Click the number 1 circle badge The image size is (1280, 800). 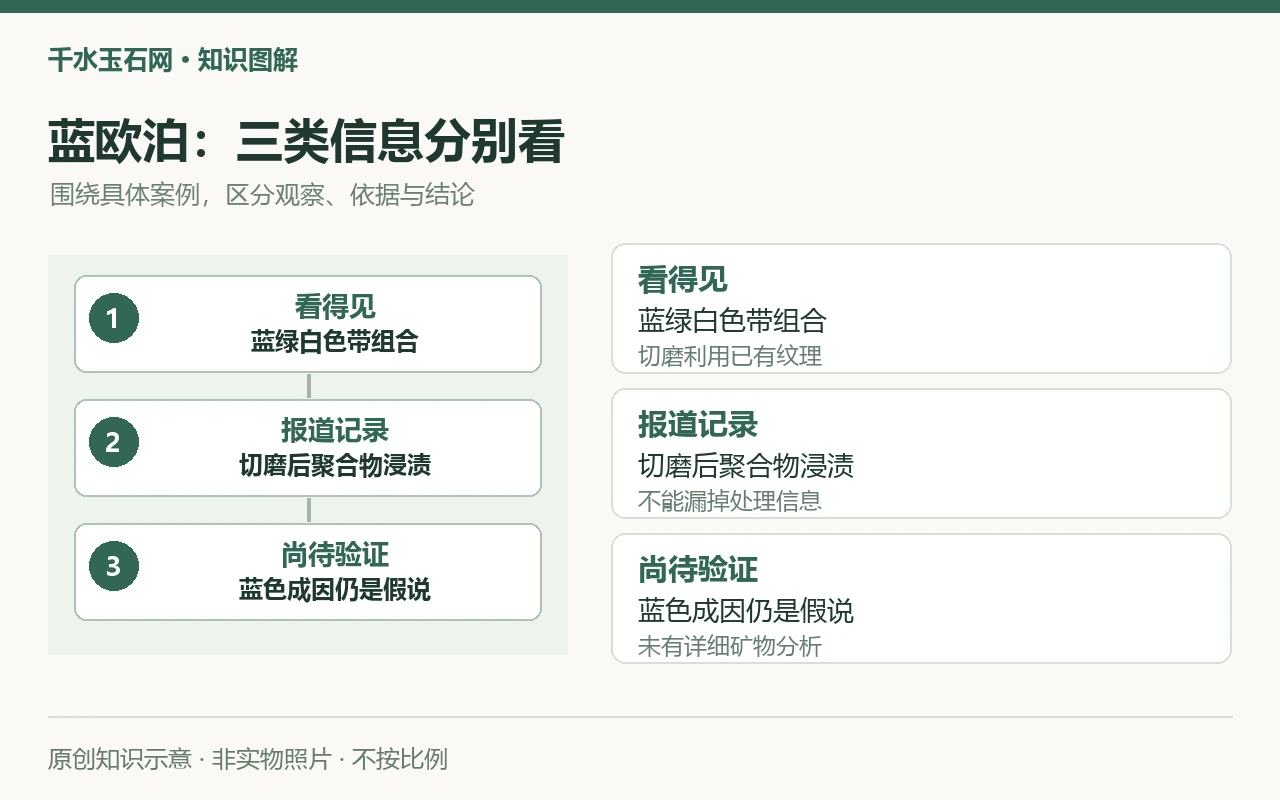(x=113, y=319)
